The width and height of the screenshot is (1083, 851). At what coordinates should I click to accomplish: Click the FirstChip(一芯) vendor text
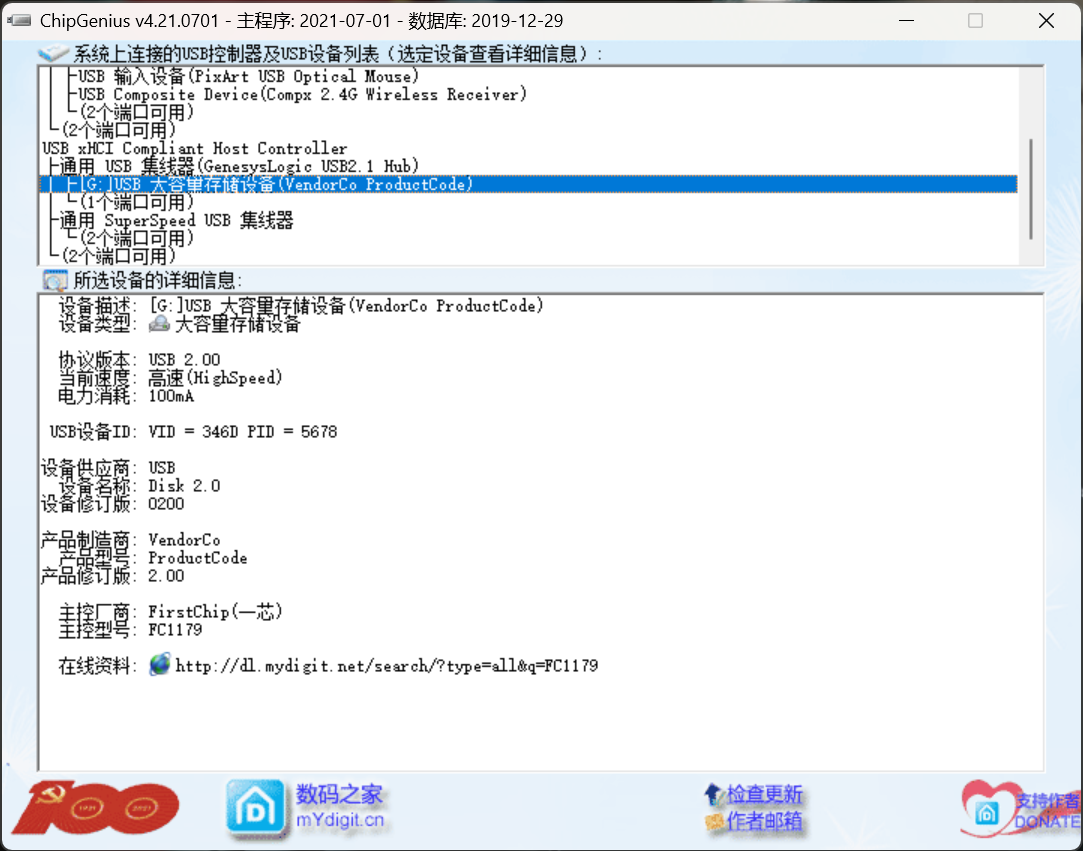coord(215,612)
